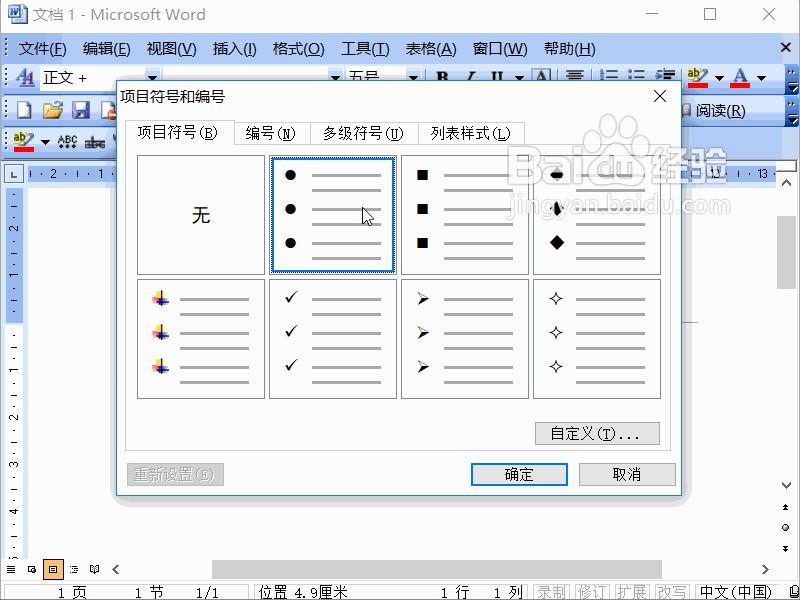
Task: Open the 插入(I) menu
Action: tap(234, 49)
